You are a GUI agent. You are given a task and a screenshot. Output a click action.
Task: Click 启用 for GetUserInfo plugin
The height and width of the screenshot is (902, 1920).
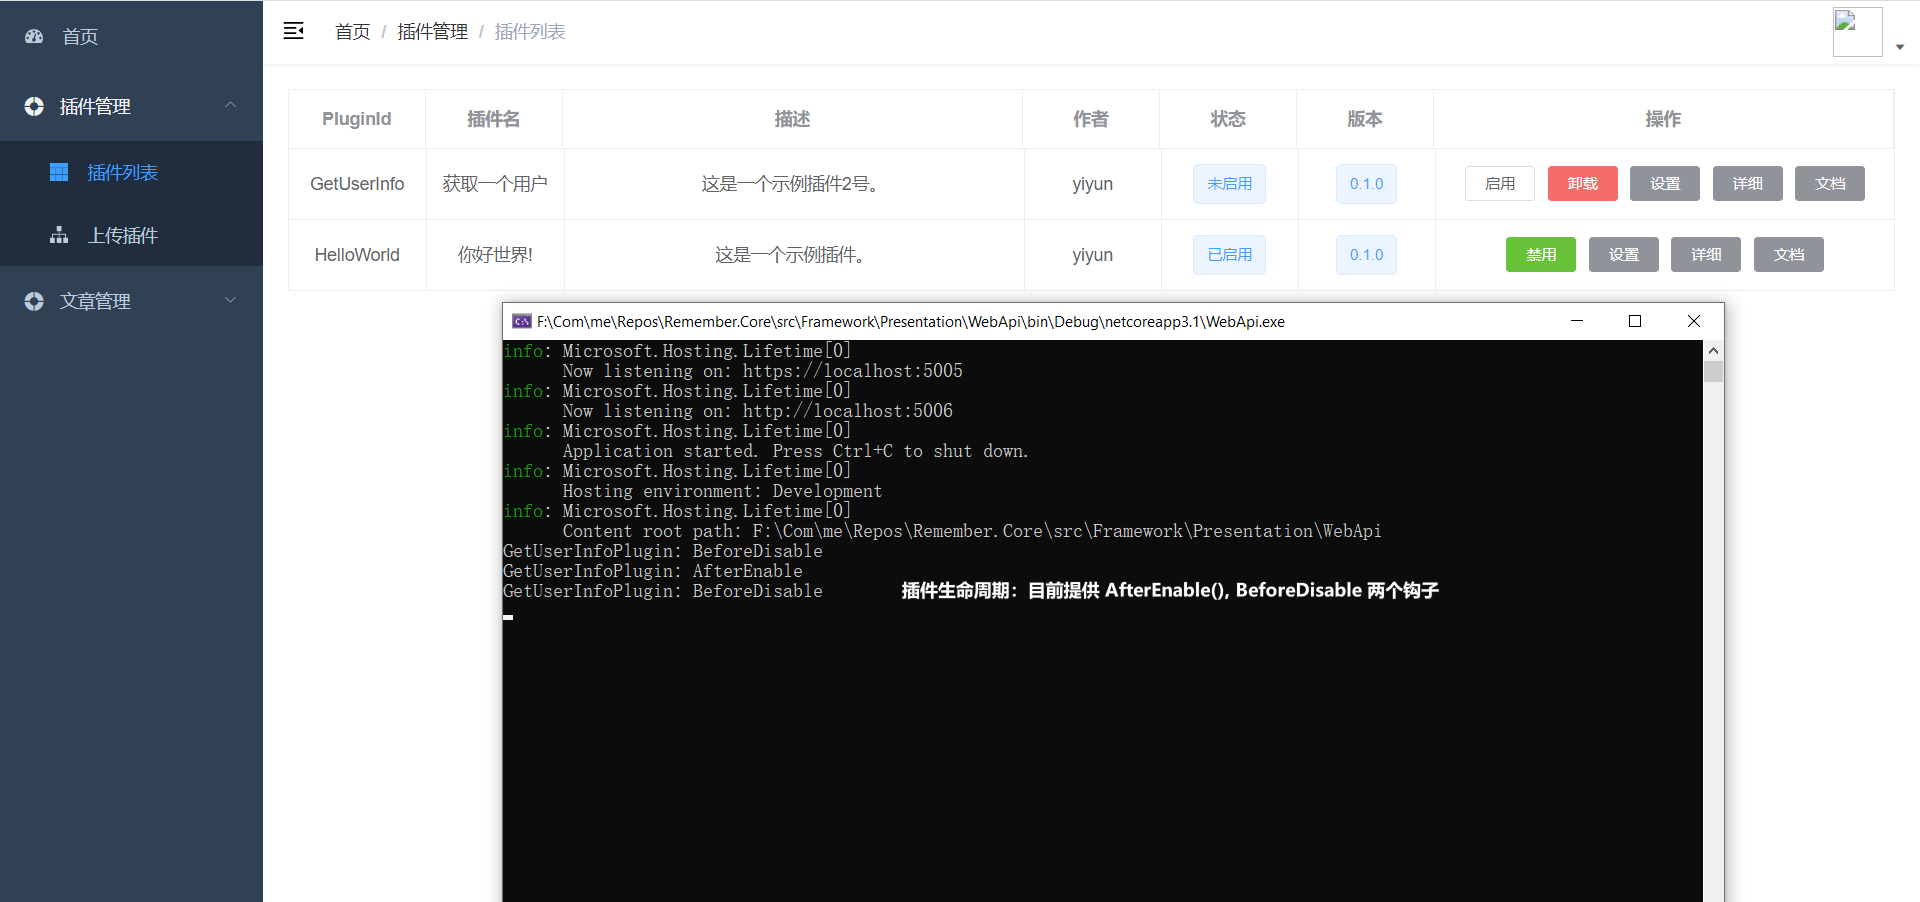(x=1499, y=183)
